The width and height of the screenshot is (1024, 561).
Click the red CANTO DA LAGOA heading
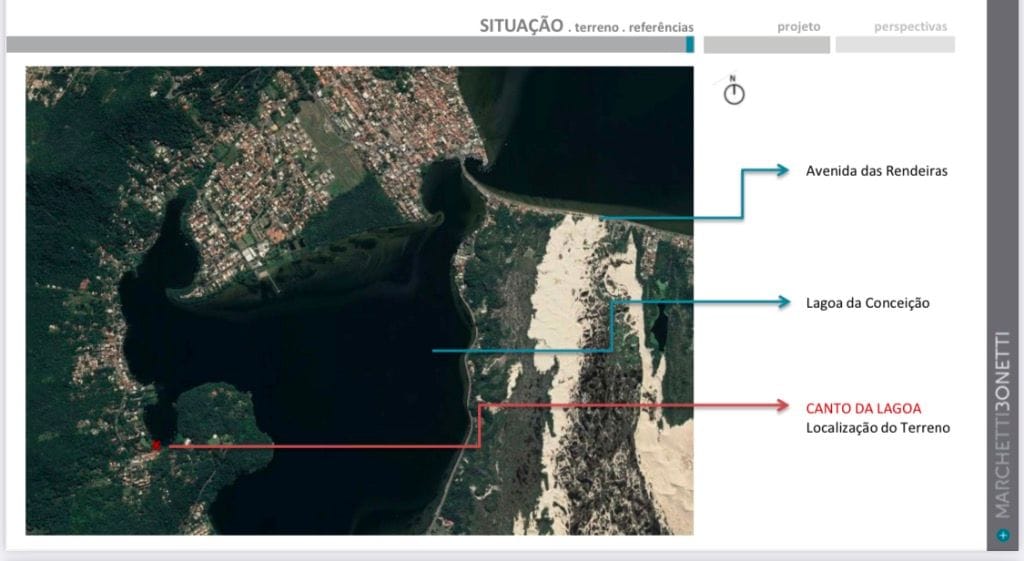point(863,409)
